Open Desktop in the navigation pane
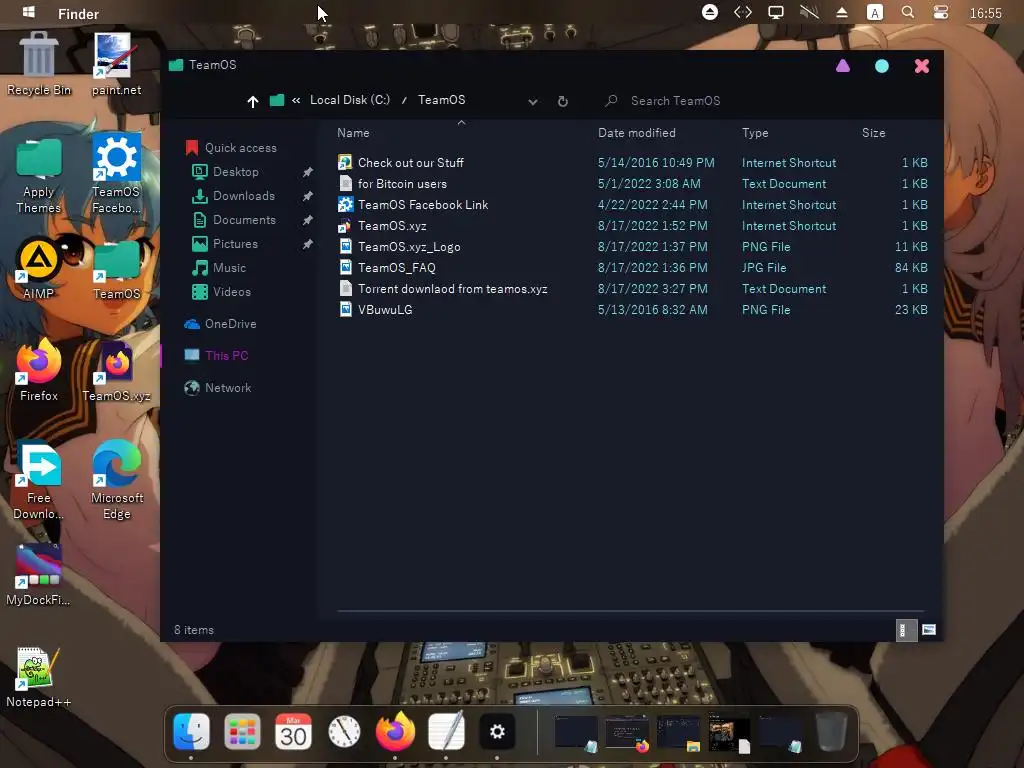 (226, 172)
